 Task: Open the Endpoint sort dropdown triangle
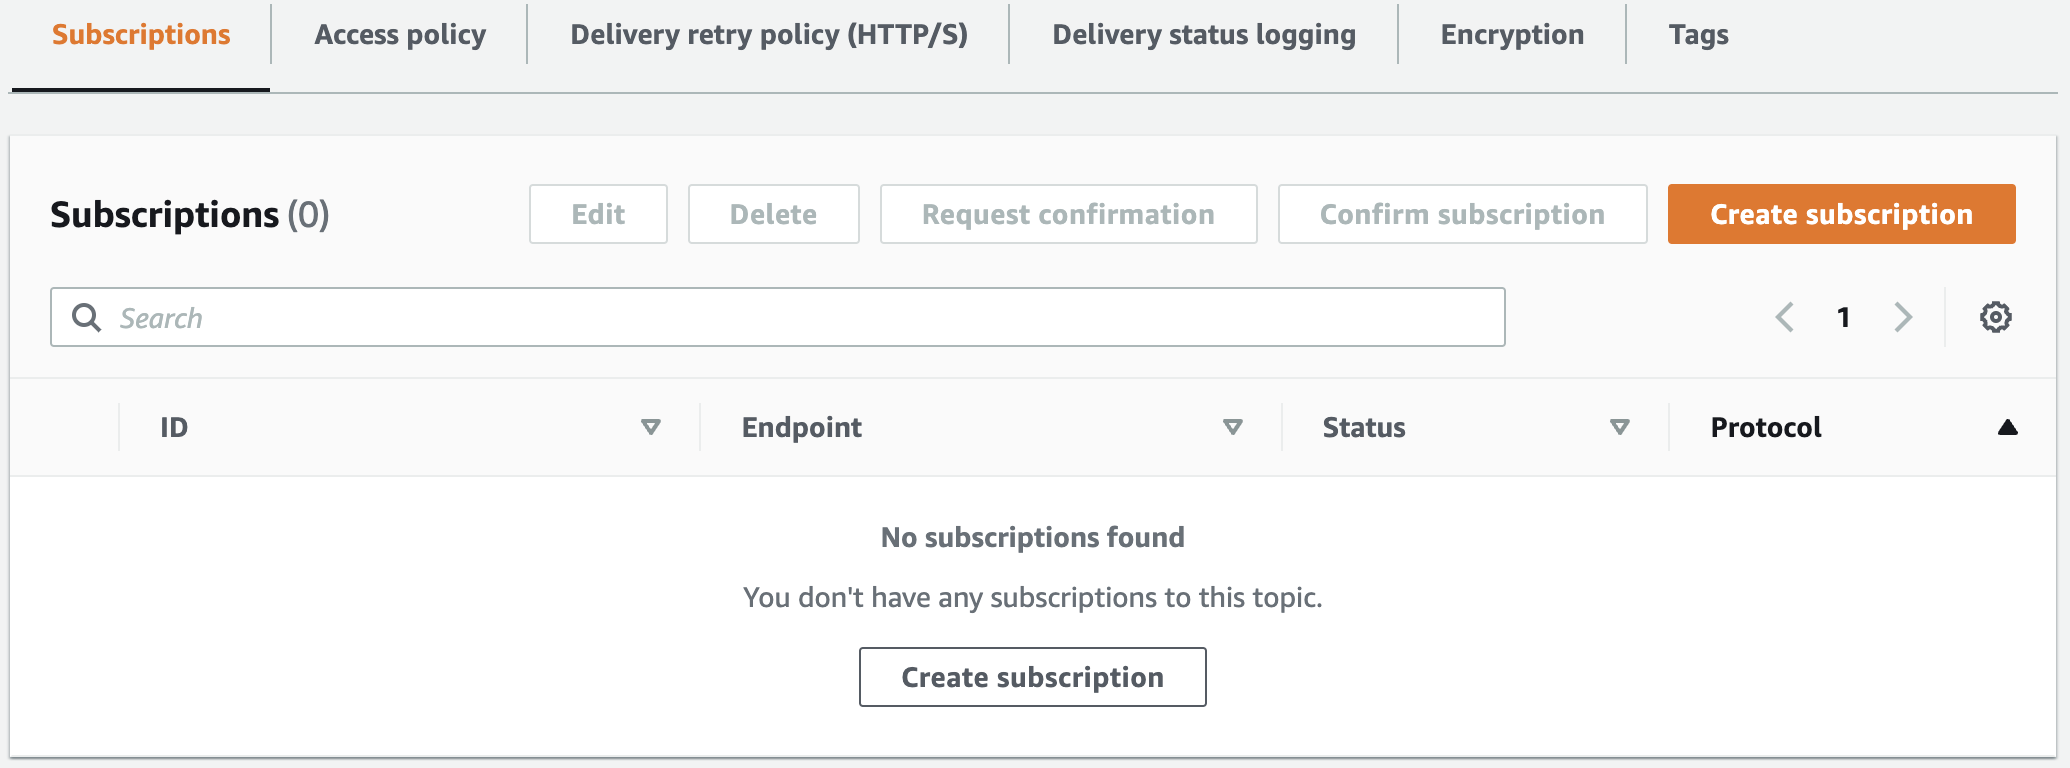click(x=1233, y=427)
